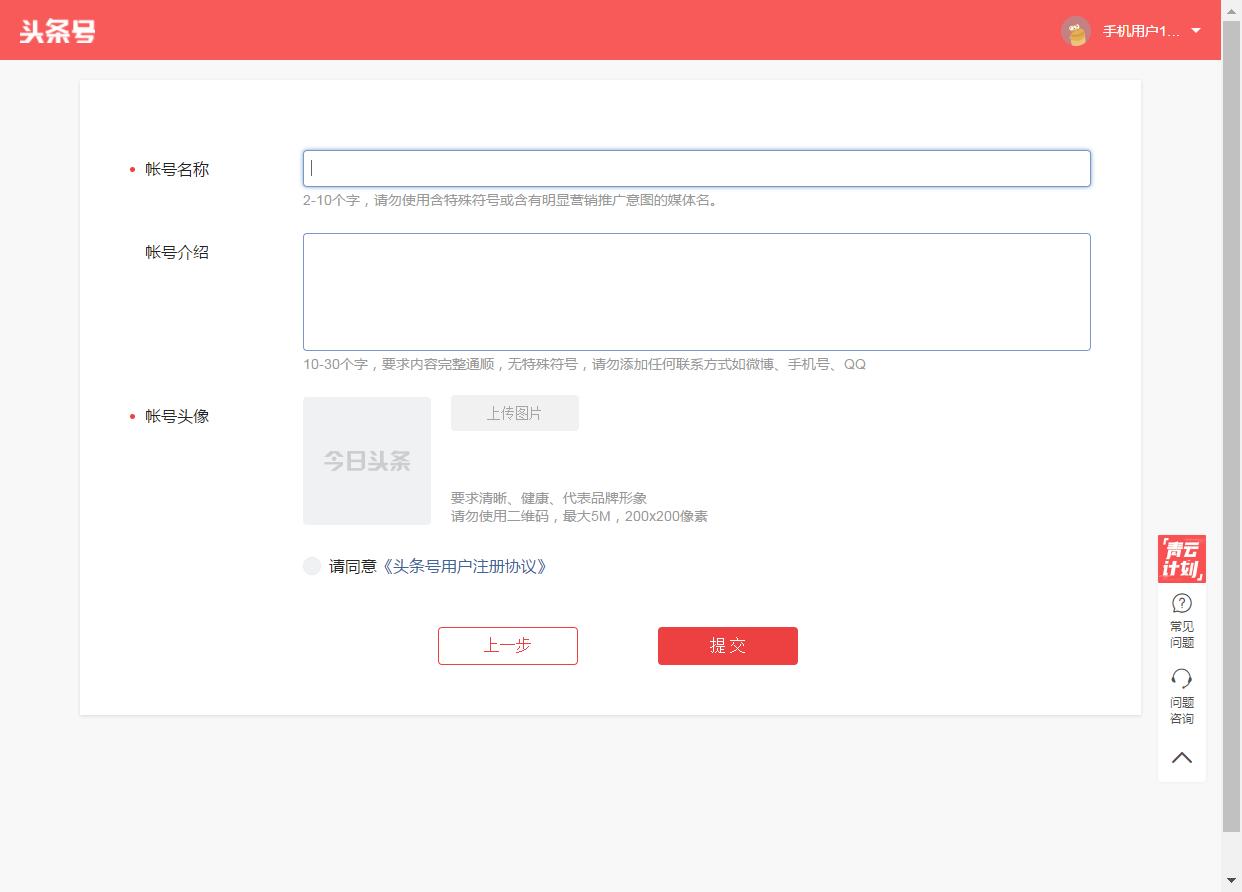Click the 头条号 brand text as home tab
This screenshot has height=892, width=1242.
pos(56,31)
